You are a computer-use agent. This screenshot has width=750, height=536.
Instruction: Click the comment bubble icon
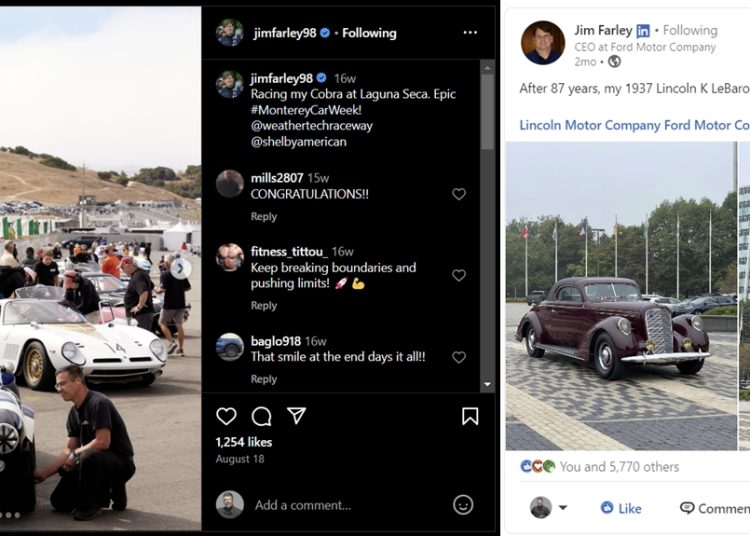click(262, 416)
